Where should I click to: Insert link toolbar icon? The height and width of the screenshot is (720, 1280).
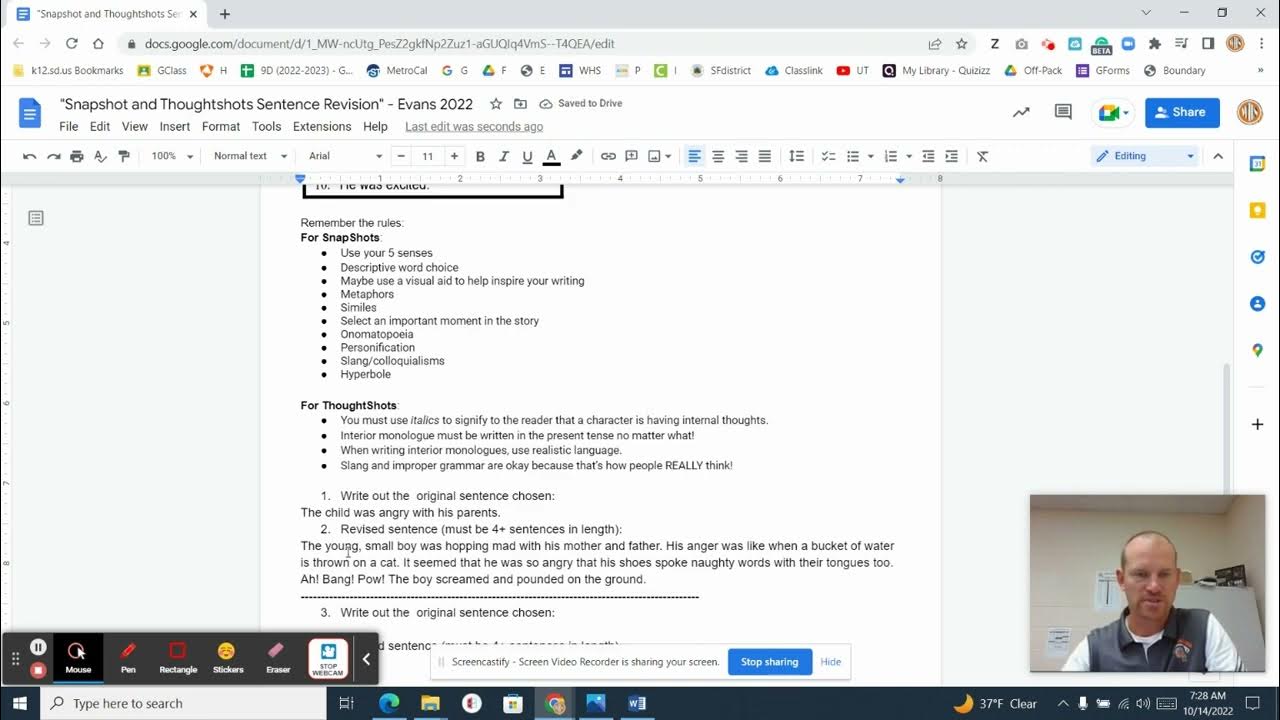608,156
